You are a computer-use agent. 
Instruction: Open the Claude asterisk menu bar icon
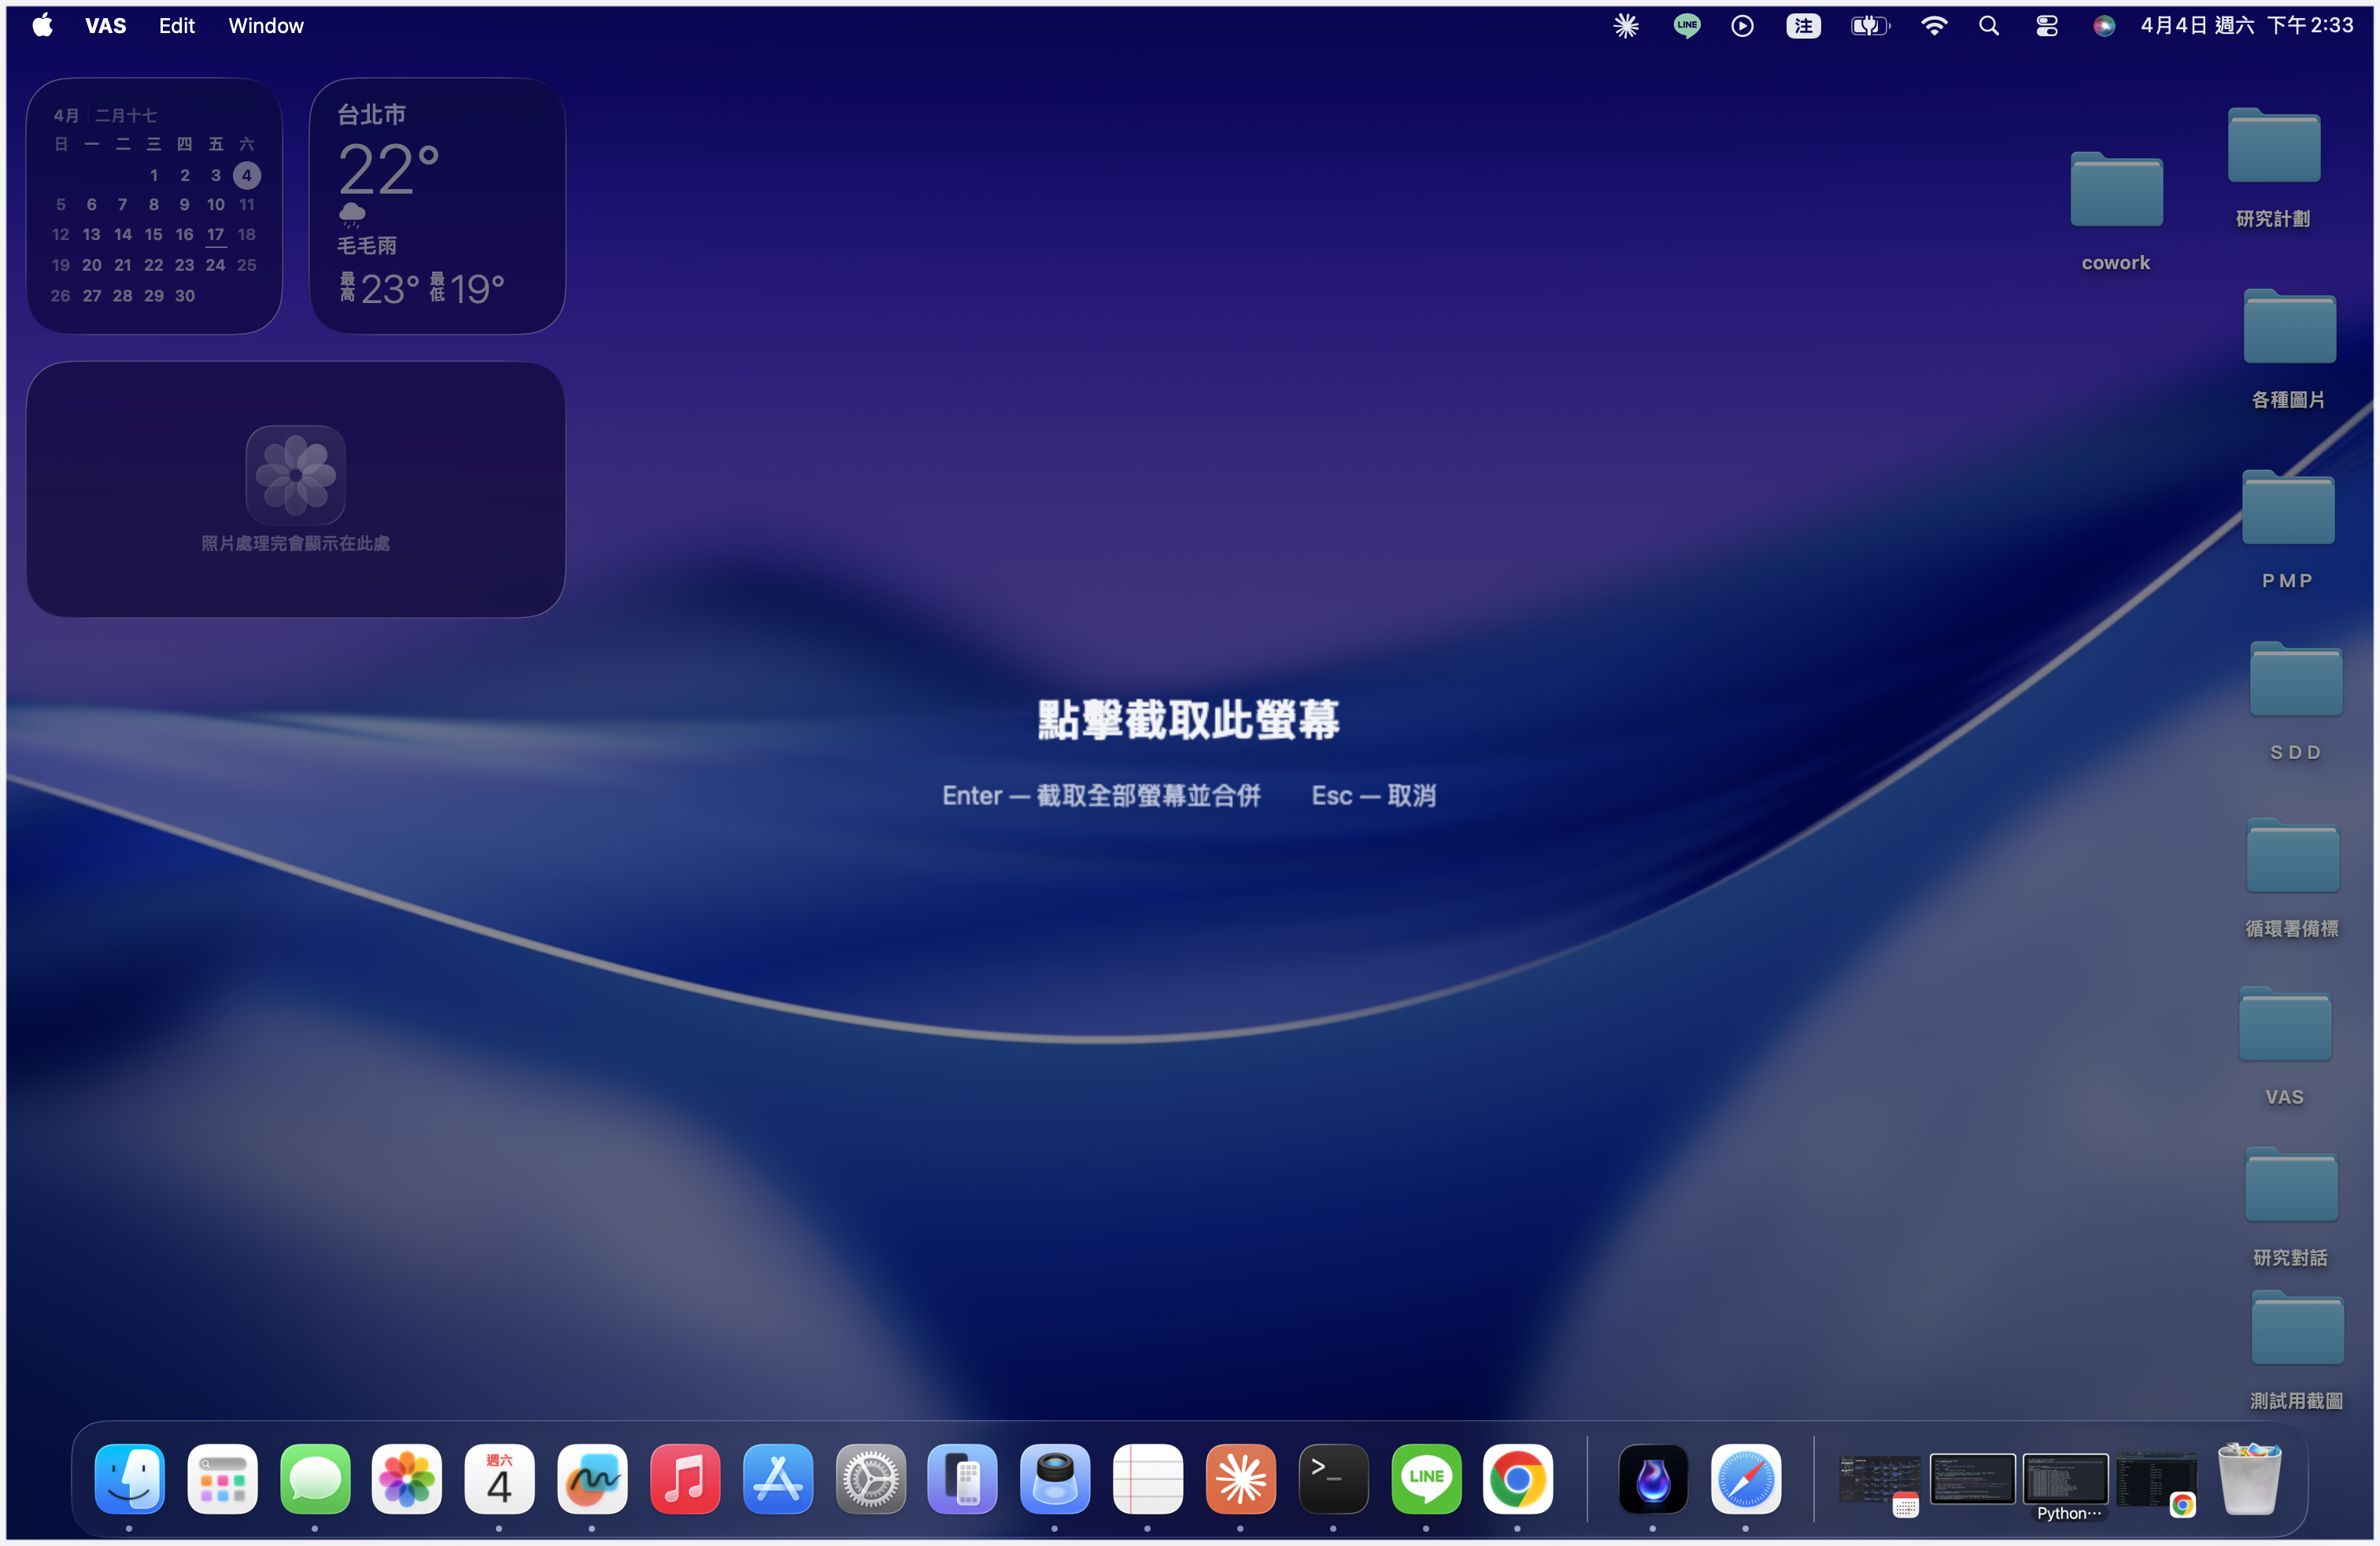click(1626, 26)
